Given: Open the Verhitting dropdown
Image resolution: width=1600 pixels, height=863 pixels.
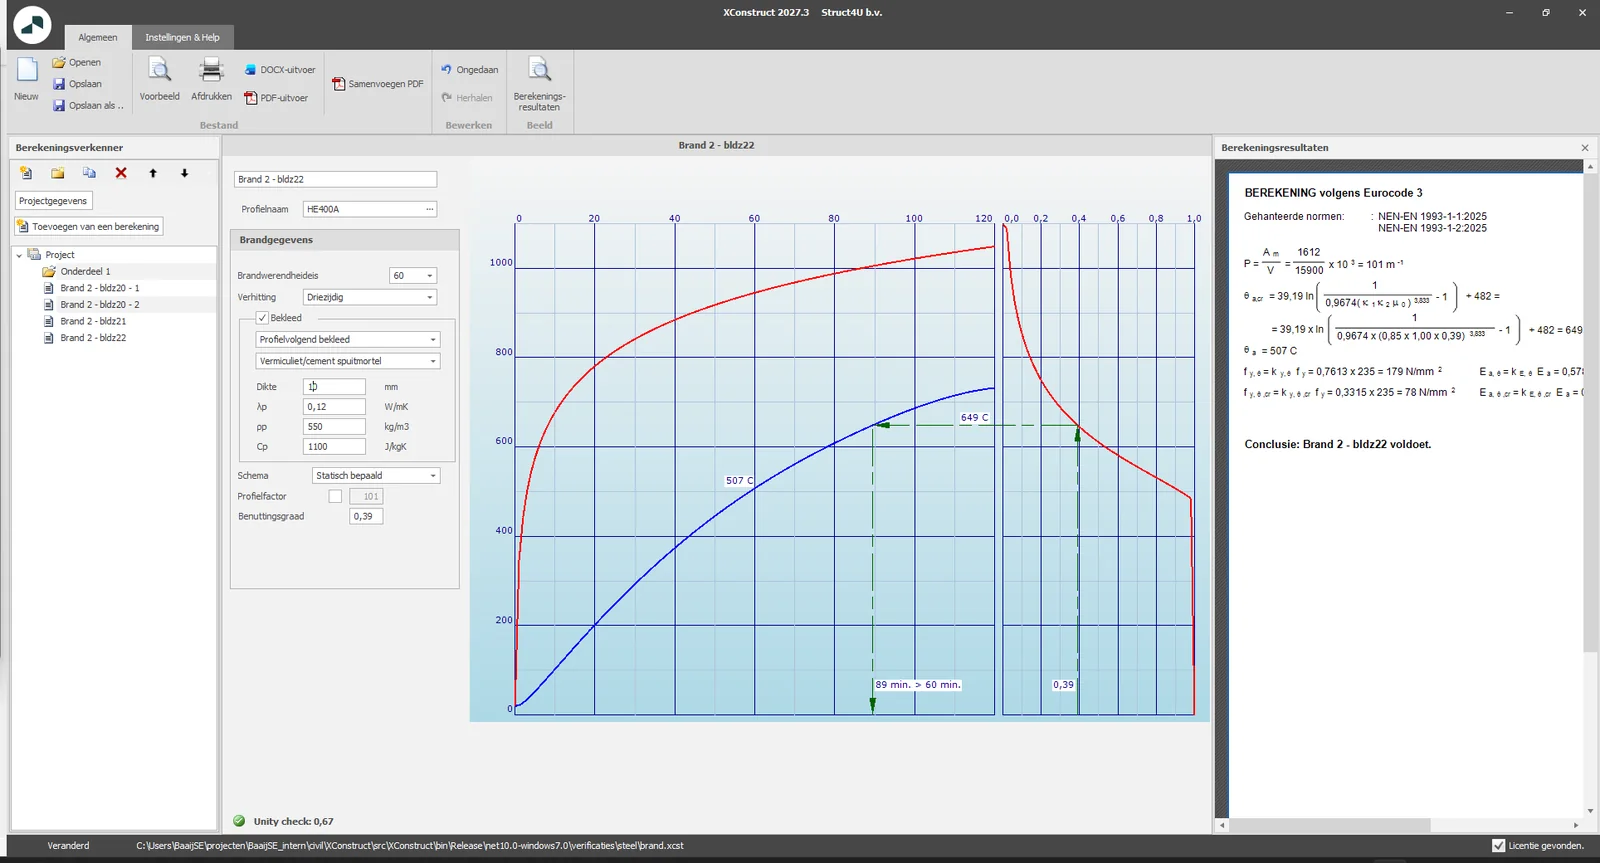Looking at the screenshot, I should click(430, 297).
